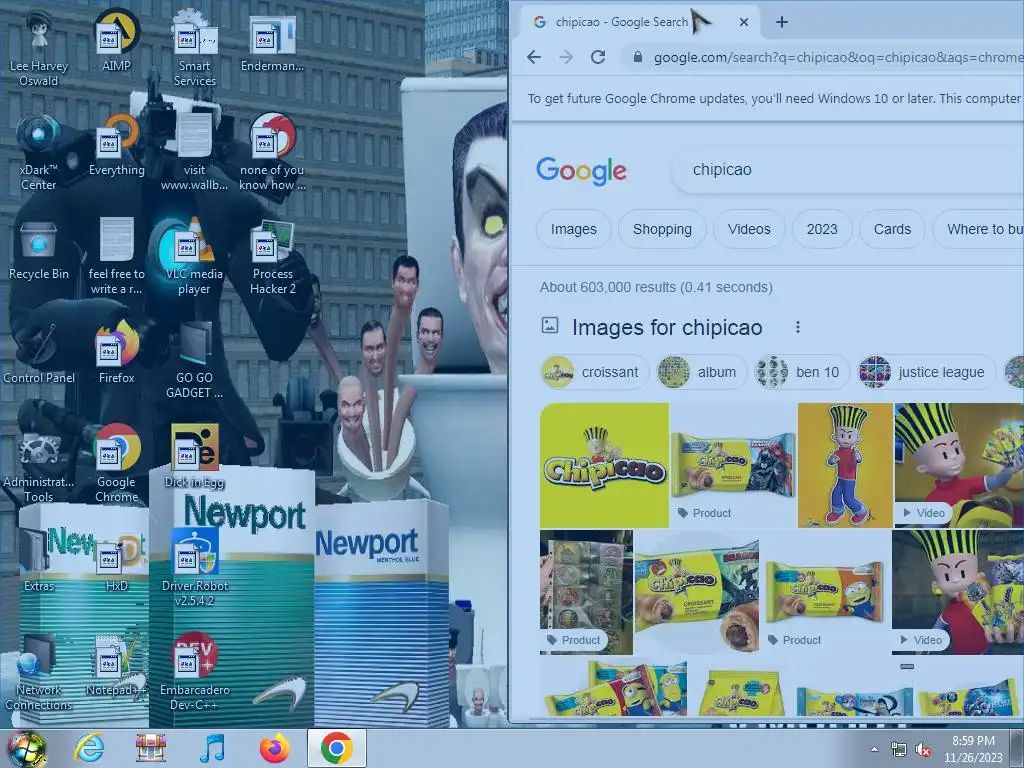Viewport: 1024px width, 768px height.
Task: Filter images by album chip
Action: tap(701, 372)
